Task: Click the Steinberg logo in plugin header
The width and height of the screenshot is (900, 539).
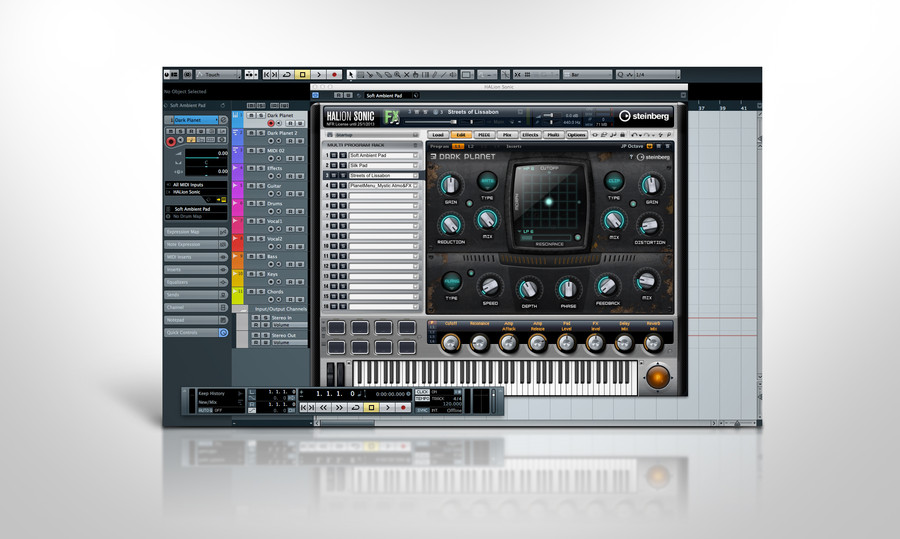Action: click(x=644, y=116)
